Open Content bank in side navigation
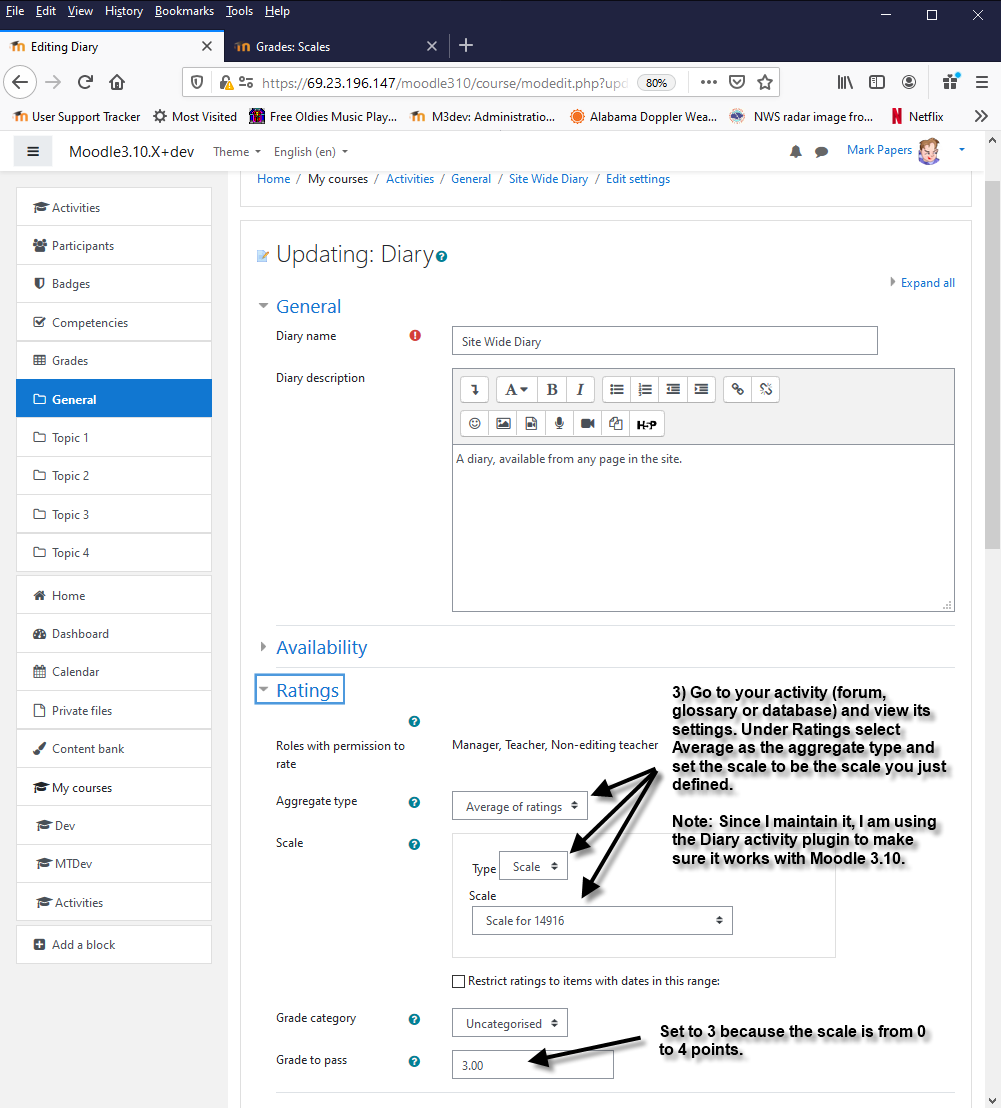The height and width of the screenshot is (1108, 1001). pos(114,748)
